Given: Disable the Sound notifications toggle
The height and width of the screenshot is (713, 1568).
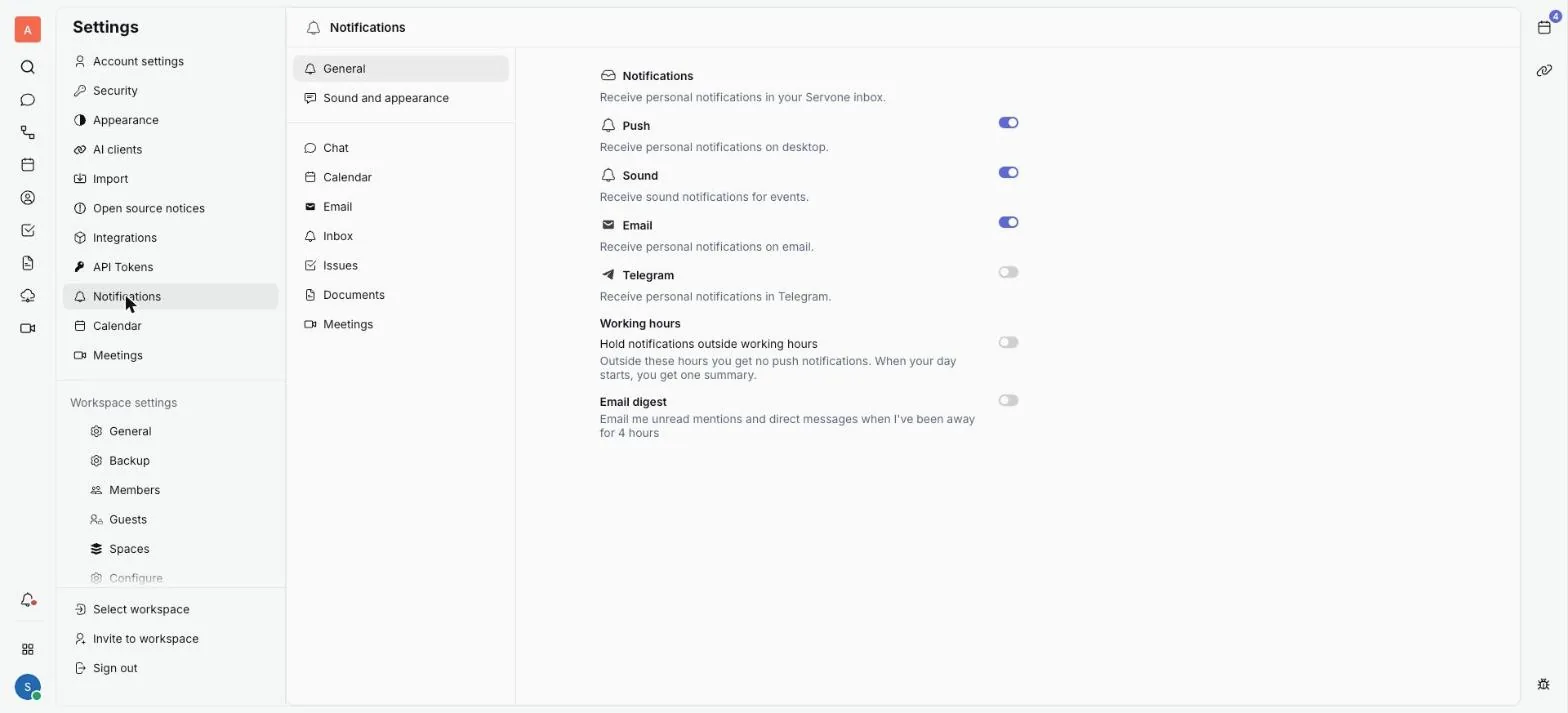Looking at the screenshot, I should (x=1008, y=173).
